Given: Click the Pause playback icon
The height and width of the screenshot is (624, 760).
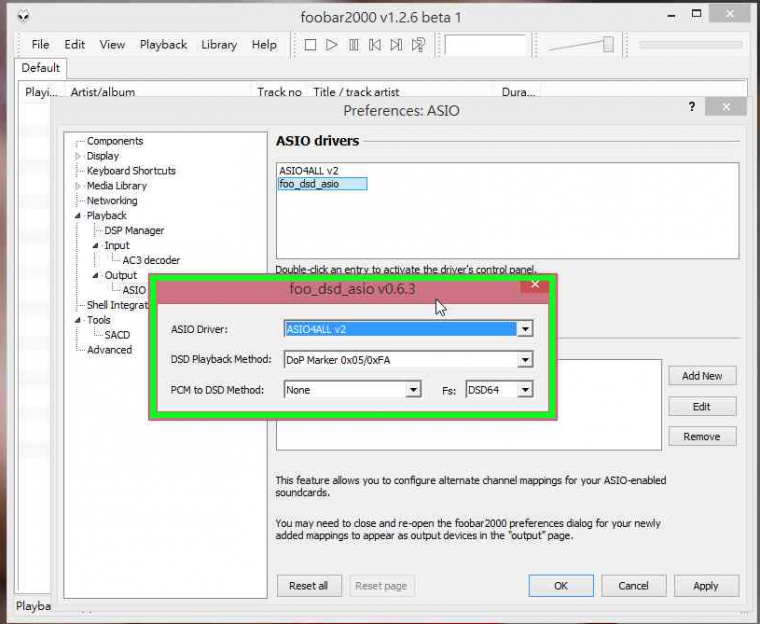Looking at the screenshot, I should [353, 45].
